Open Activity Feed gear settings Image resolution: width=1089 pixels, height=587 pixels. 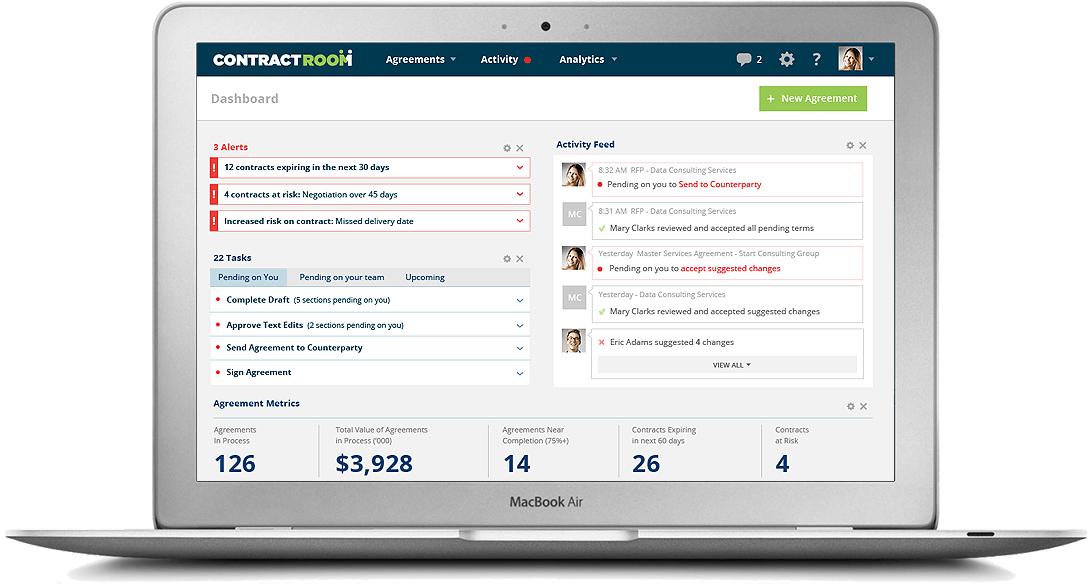pos(850,145)
